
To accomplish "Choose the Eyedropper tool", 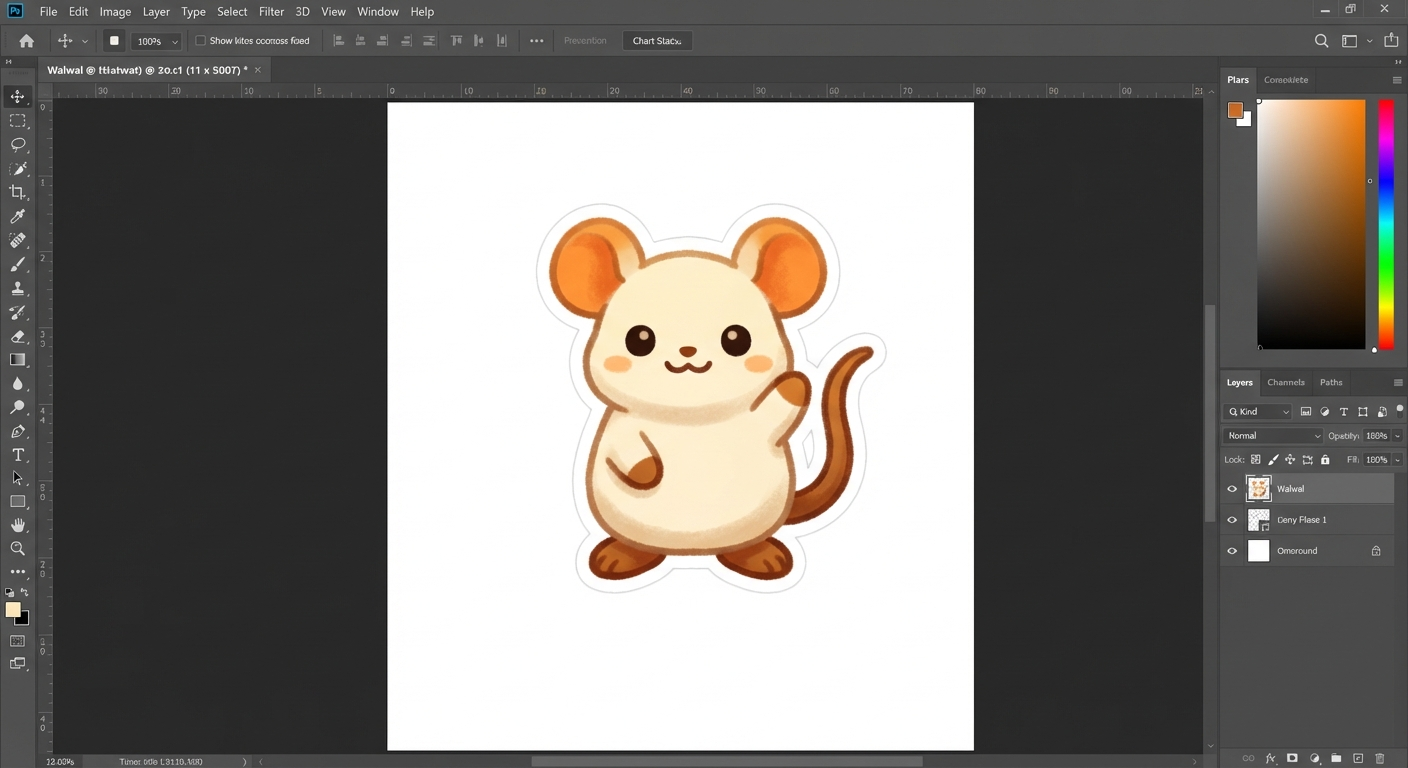I will (18, 216).
